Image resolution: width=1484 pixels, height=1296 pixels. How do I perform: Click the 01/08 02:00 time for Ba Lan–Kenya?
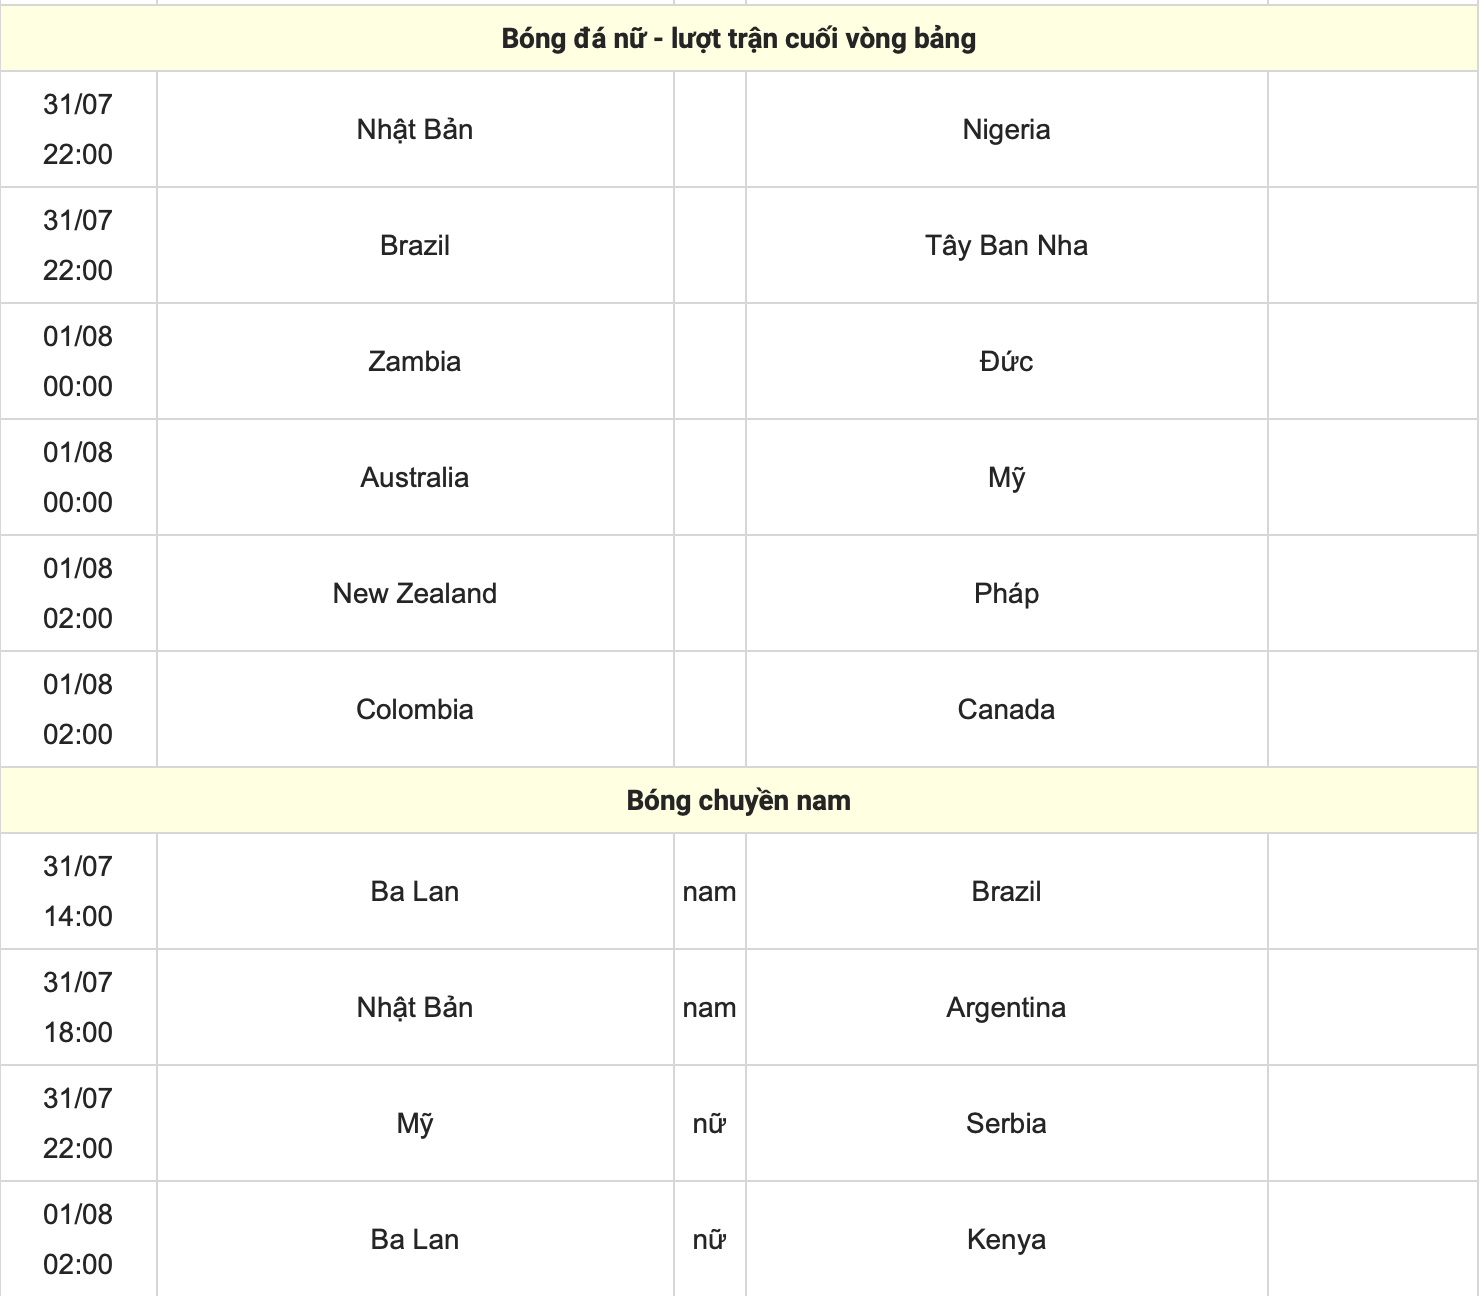(78, 1239)
